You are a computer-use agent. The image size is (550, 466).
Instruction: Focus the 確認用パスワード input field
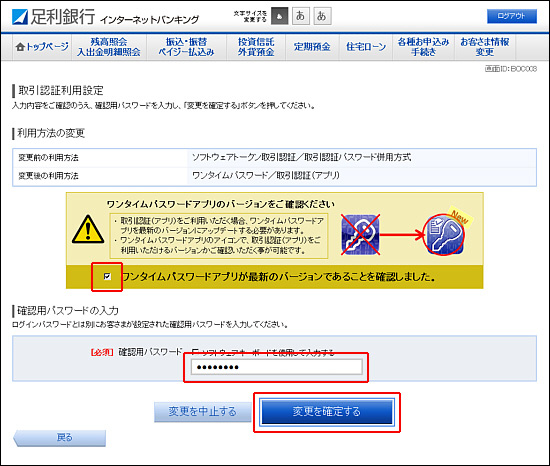[x=276, y=367]
